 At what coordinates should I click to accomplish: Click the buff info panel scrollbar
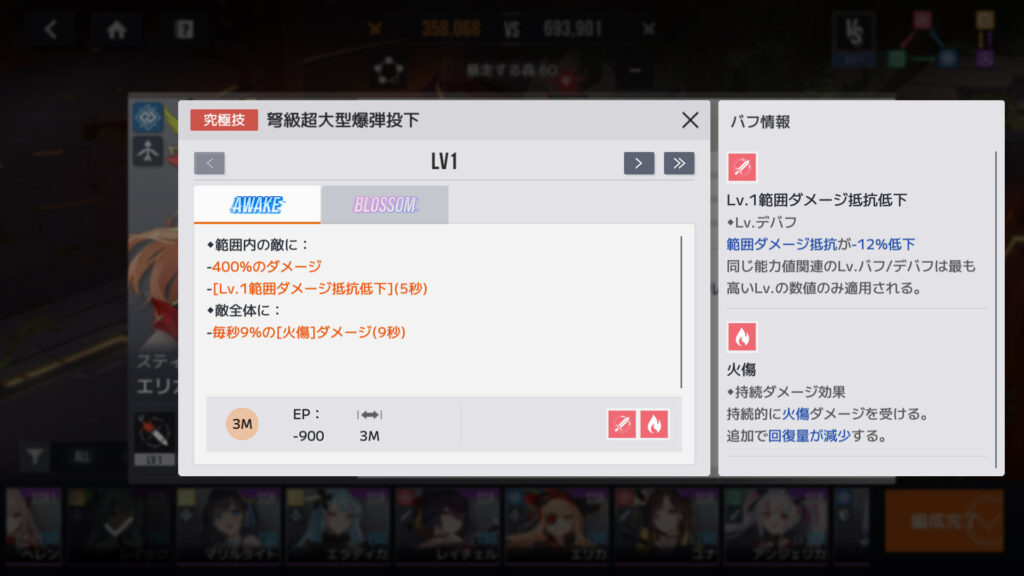click(996, 310)
